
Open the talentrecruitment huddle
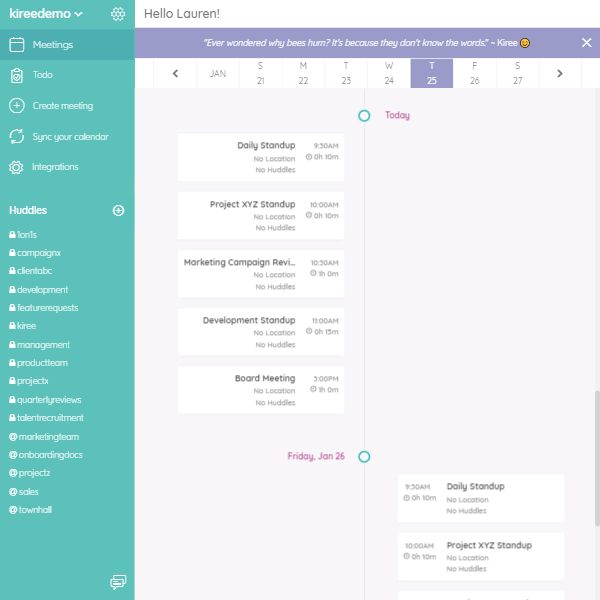pos(46,418)
